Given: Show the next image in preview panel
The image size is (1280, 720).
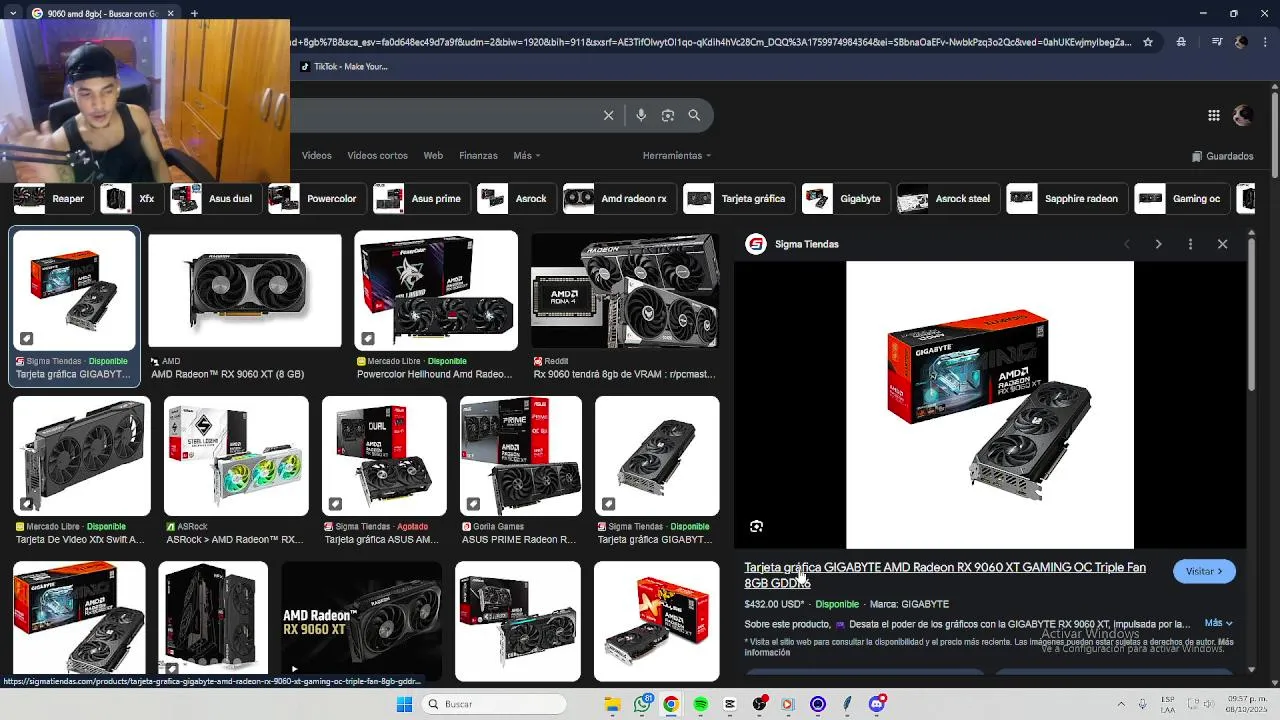Looking at the screenshot, I should click(x=1158, y=244).
